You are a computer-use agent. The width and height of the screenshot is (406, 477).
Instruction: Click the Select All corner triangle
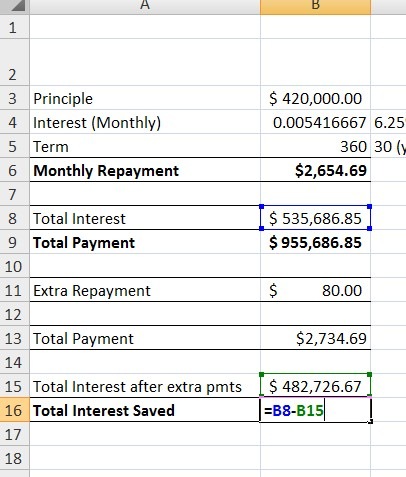click(x=15, y=6)
